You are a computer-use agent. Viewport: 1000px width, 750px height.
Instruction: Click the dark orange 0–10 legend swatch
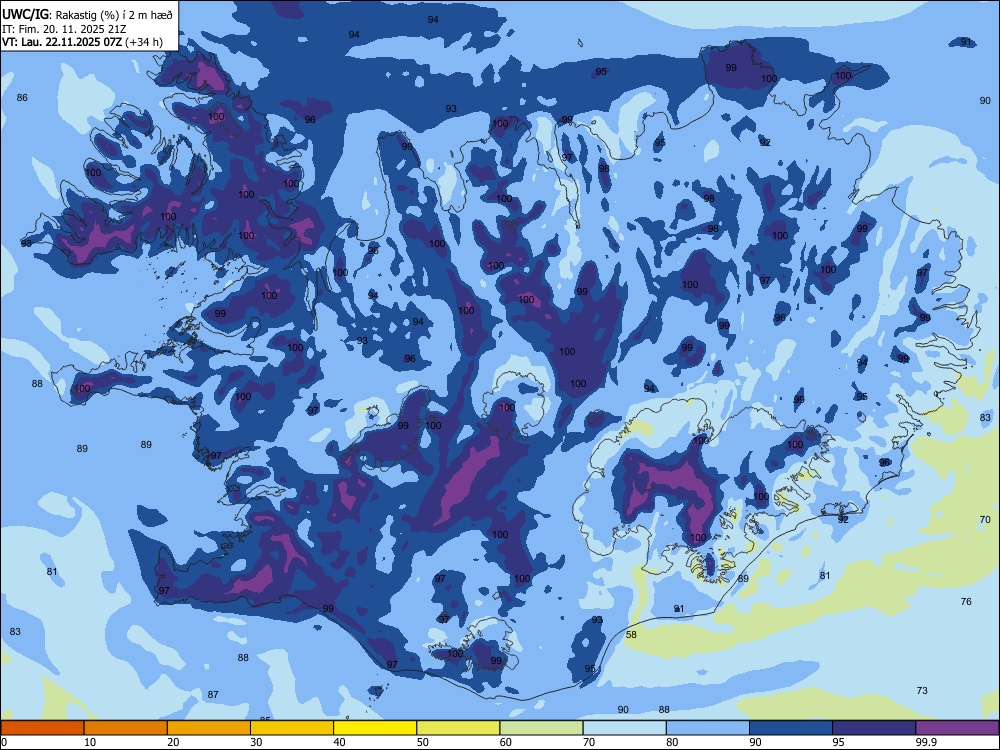click(x=42, y=728)
